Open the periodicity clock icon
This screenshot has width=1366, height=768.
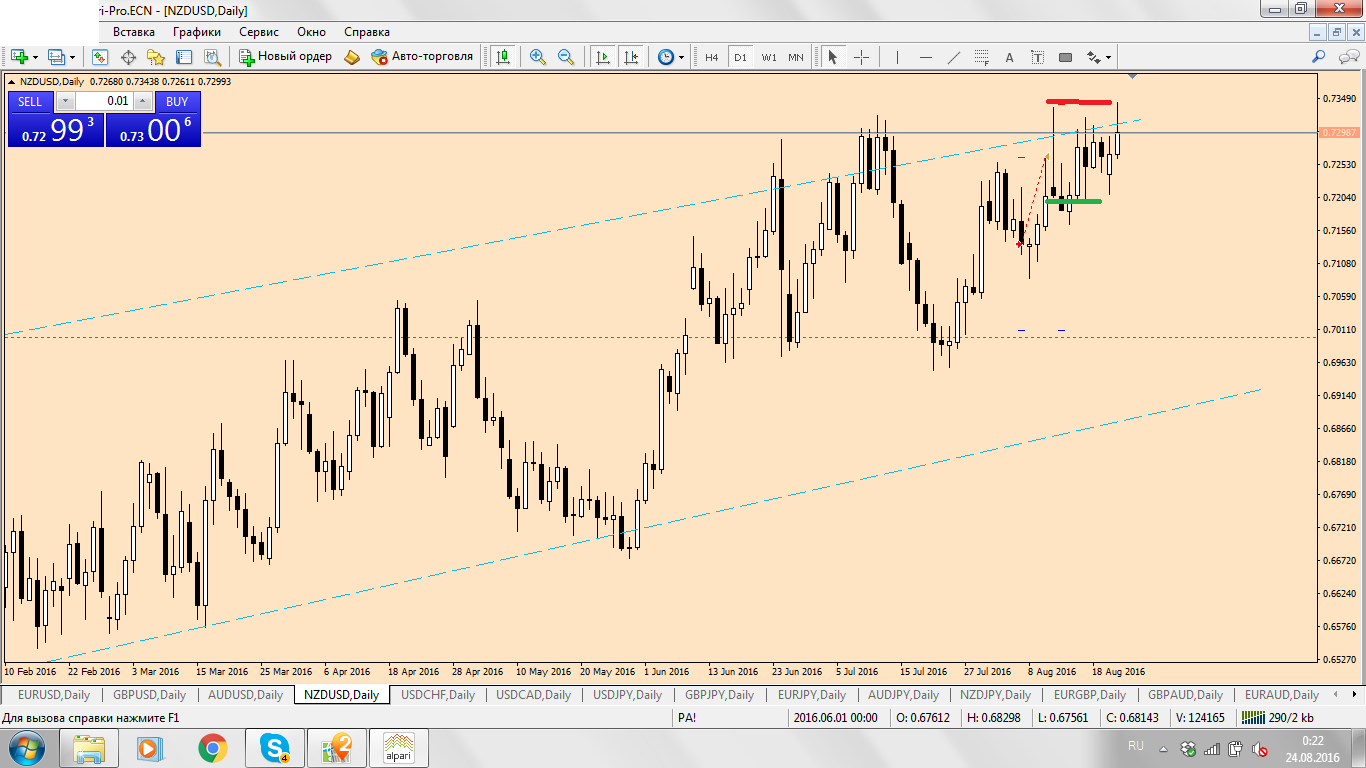[666, 57]
